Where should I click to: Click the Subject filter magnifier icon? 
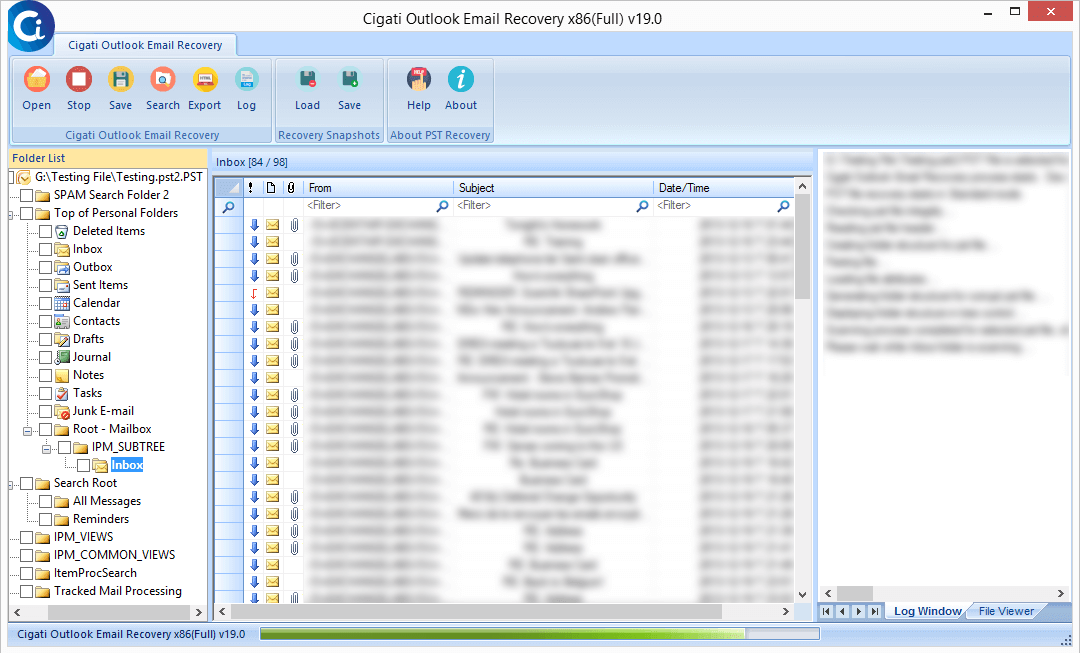coord(642,206)
